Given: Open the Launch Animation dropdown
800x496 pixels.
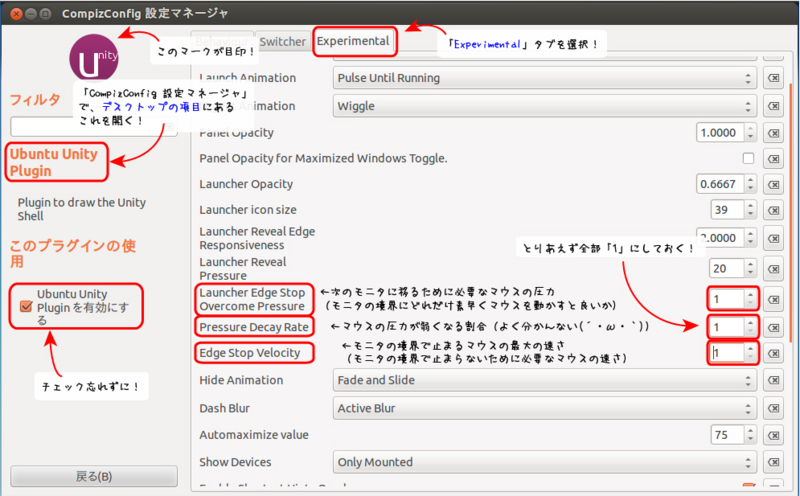Looking at the screenshot, I should (x=544, y=78).
